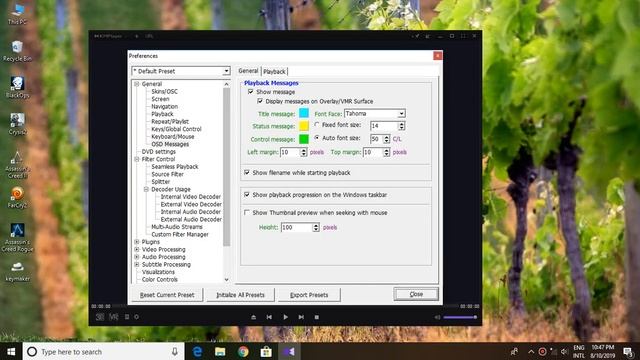This screenshot has height=360, width=640.
Task: Enable Show Thumbnail preview when seeking
Action: (x=247, y=213)
